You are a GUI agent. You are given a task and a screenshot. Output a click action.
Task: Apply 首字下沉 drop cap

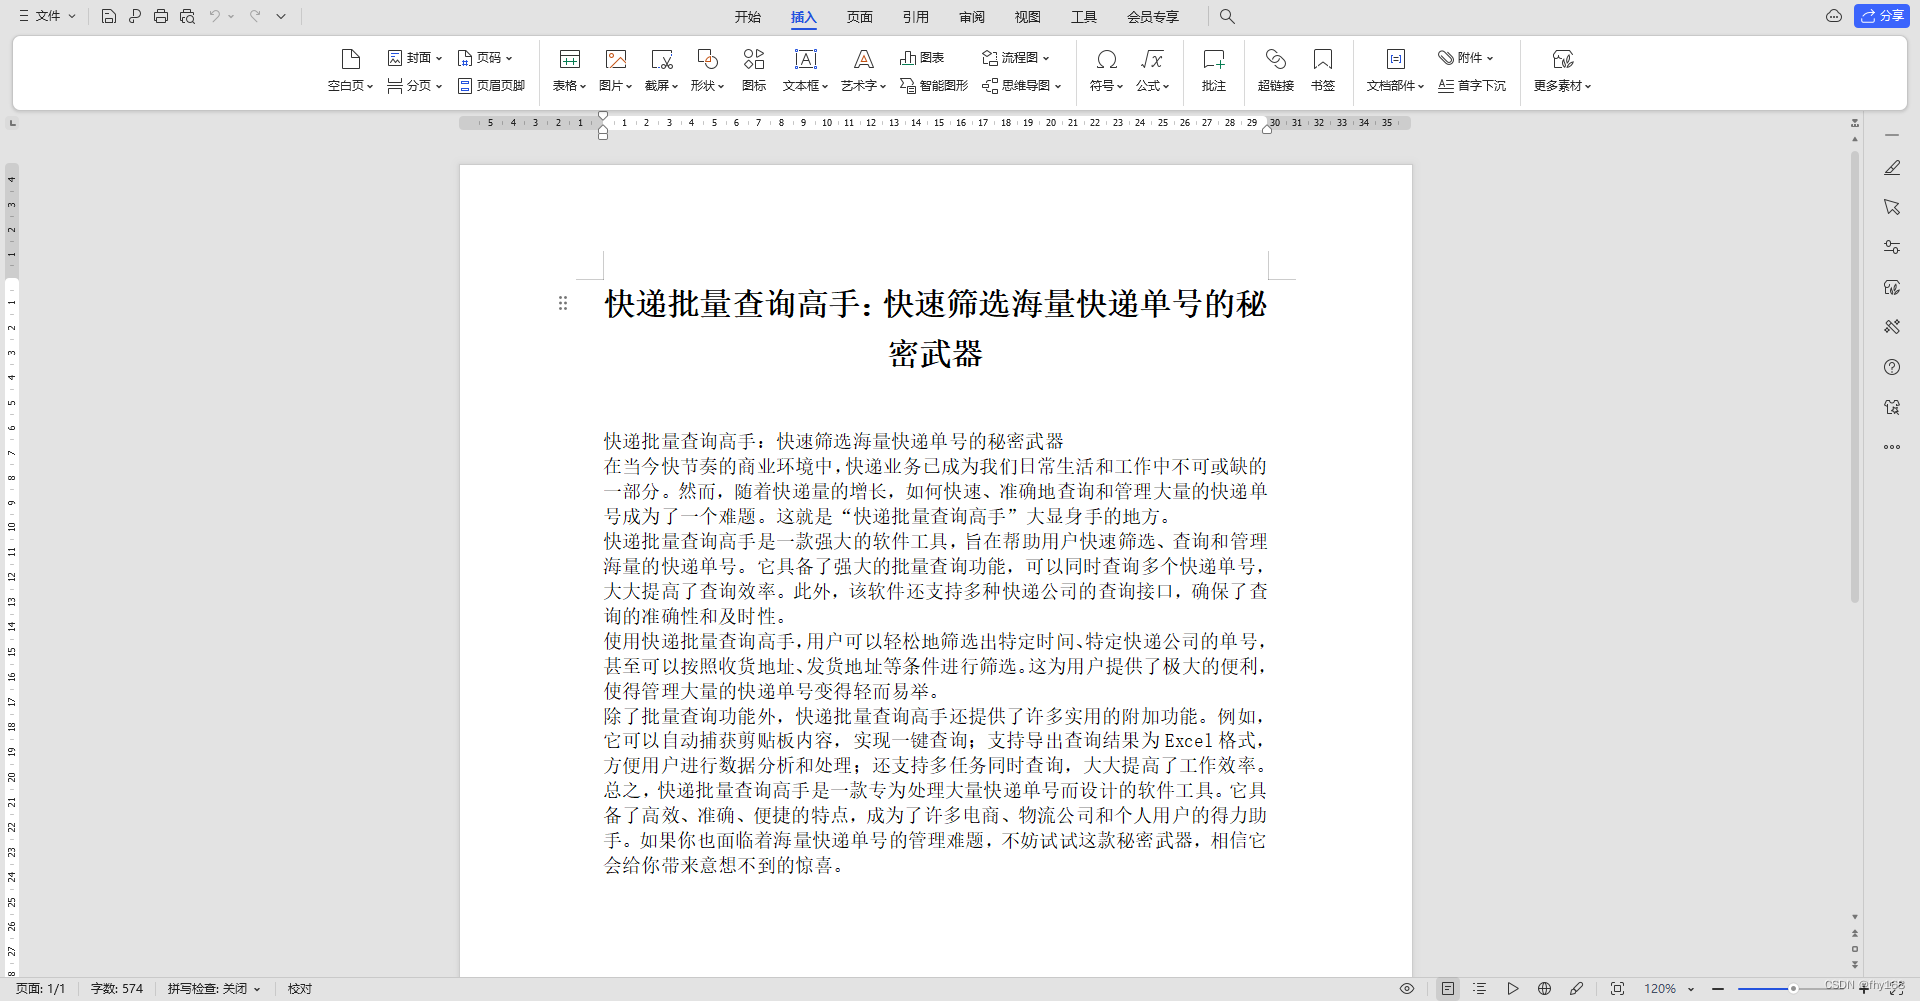coord(1472,86)
